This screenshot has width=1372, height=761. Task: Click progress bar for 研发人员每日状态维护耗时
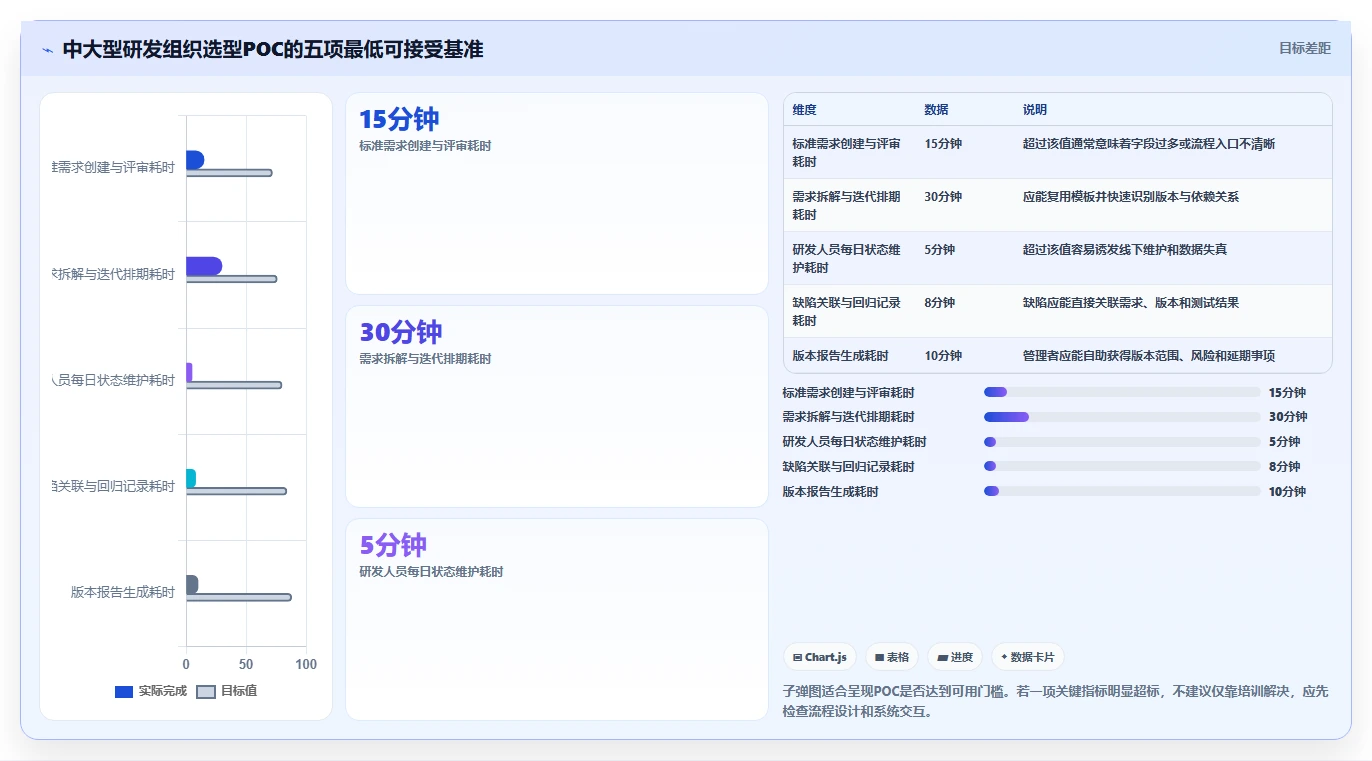point(1122,442)
